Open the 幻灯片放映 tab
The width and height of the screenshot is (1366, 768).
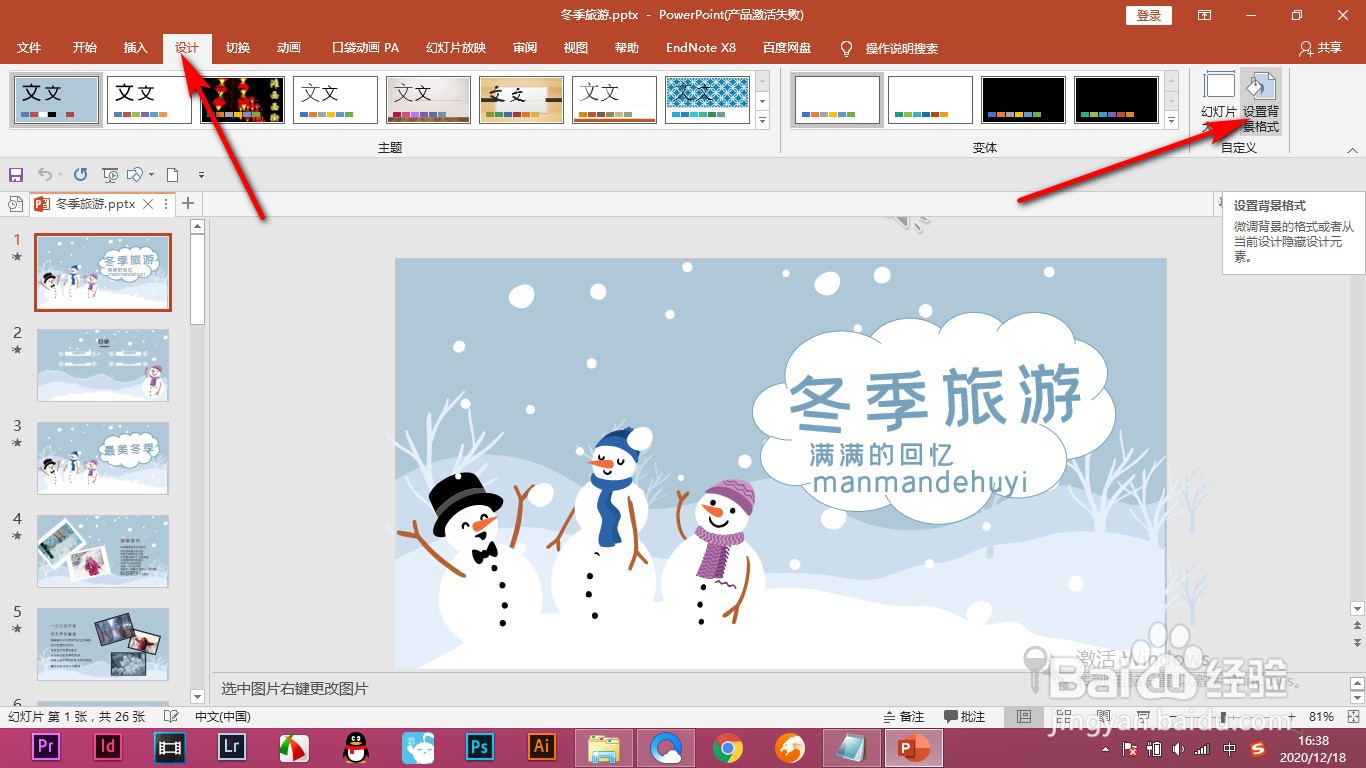(456, 48)
